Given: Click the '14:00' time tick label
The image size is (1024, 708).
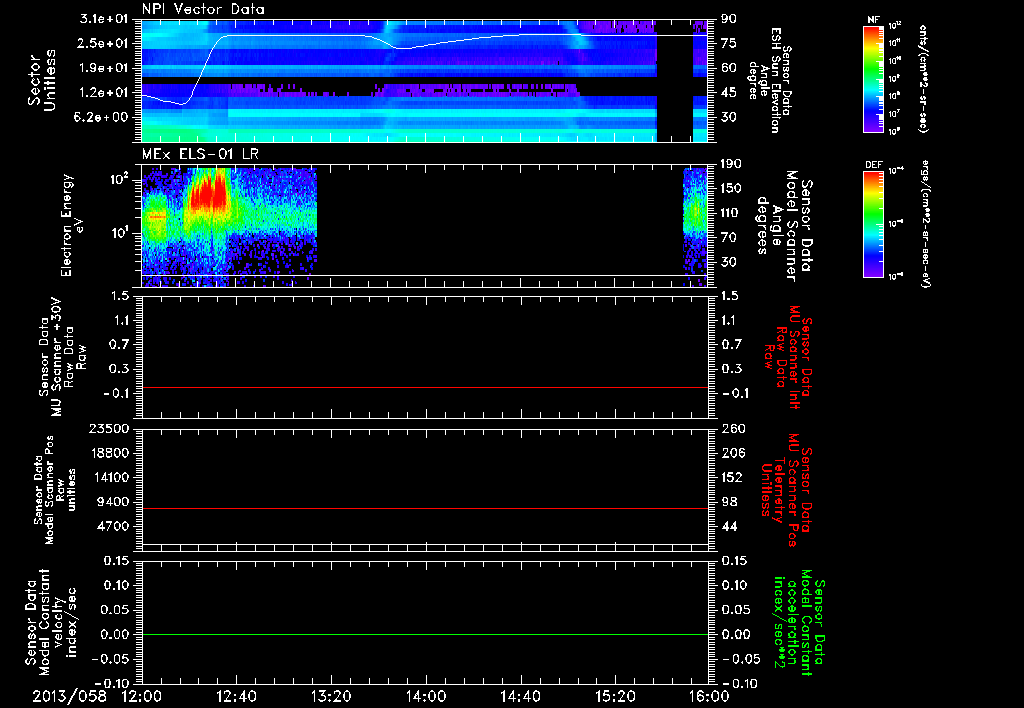Looking at the screenshot, I should point(426,696).
